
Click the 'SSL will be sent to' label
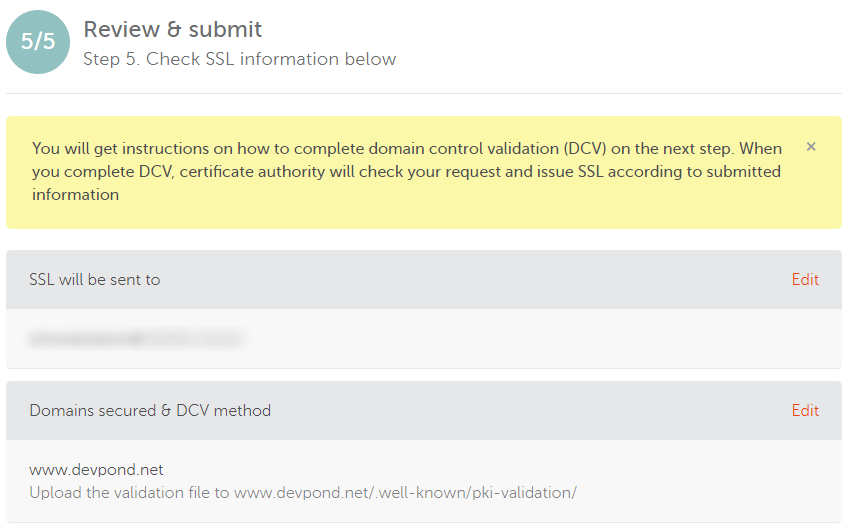click(95, 280)
